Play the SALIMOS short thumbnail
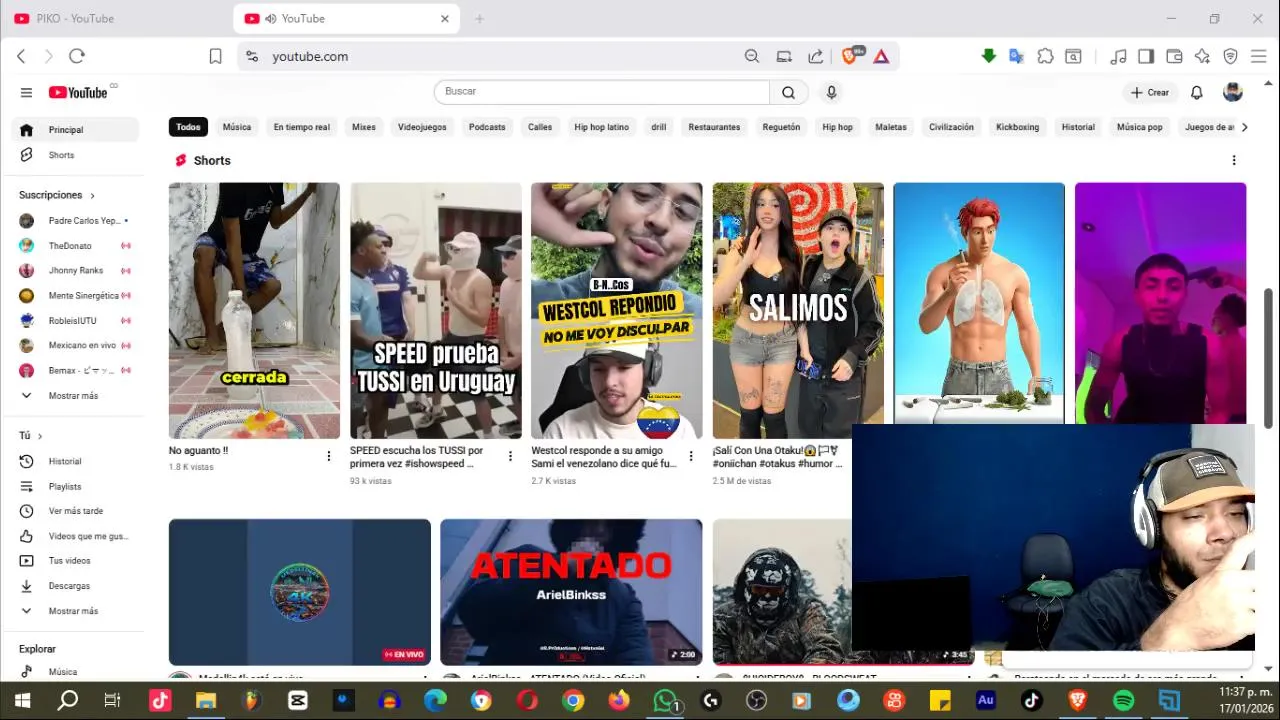This screenshot has width=1280, height=720. (798, 310)
